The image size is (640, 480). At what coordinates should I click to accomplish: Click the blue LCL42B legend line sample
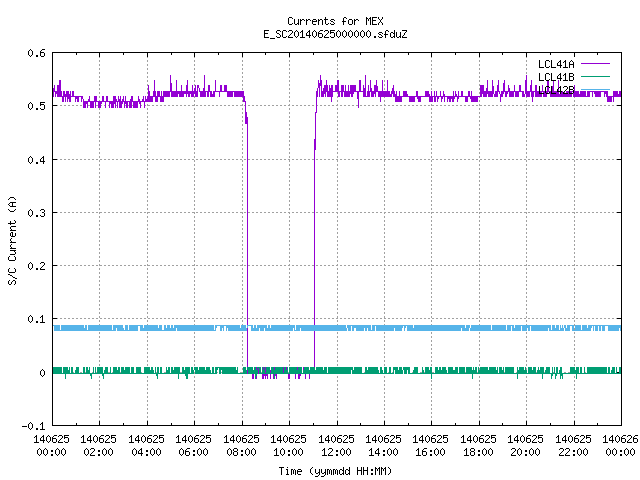(595, 89)
